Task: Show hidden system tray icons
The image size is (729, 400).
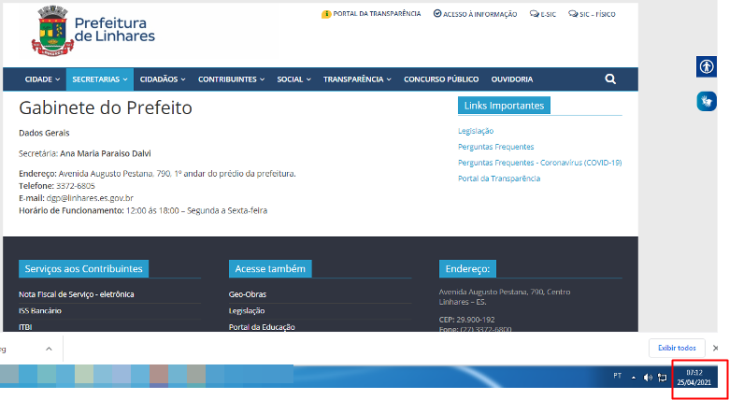Action: 633,377
